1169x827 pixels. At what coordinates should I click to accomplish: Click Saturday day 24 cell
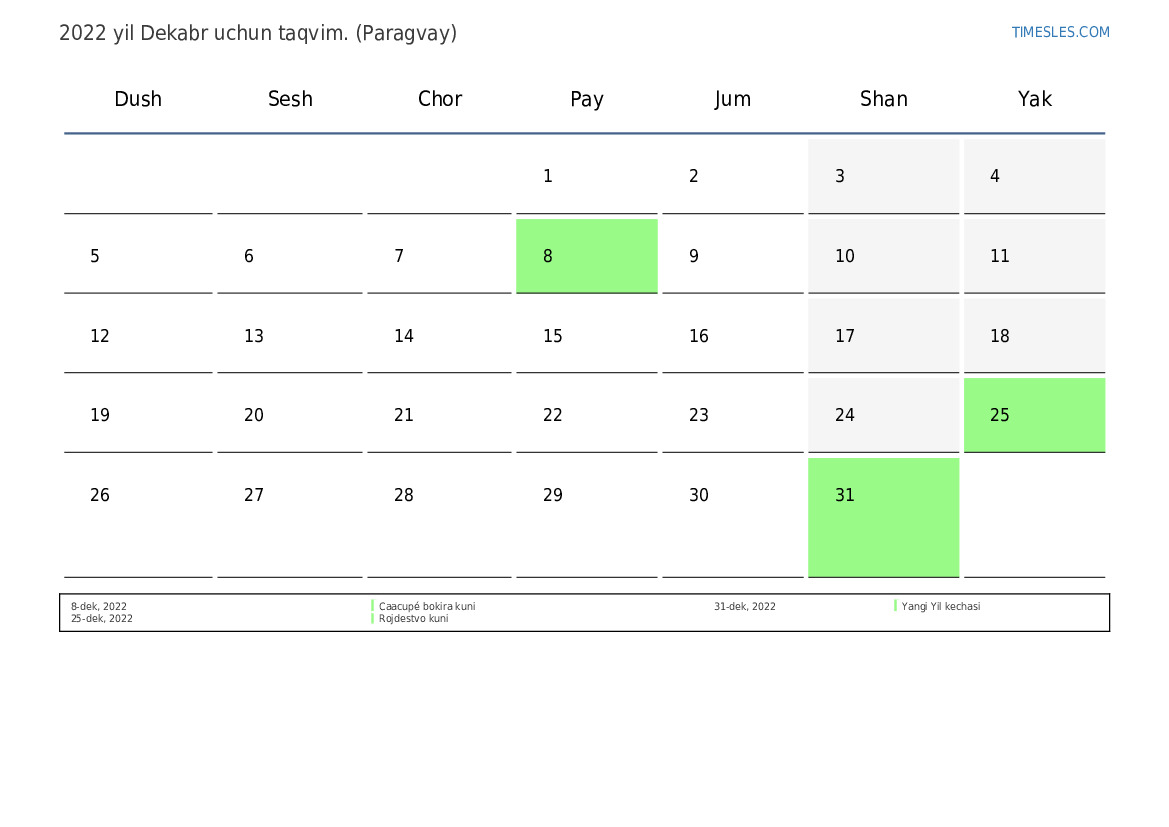tap(883, 415)
